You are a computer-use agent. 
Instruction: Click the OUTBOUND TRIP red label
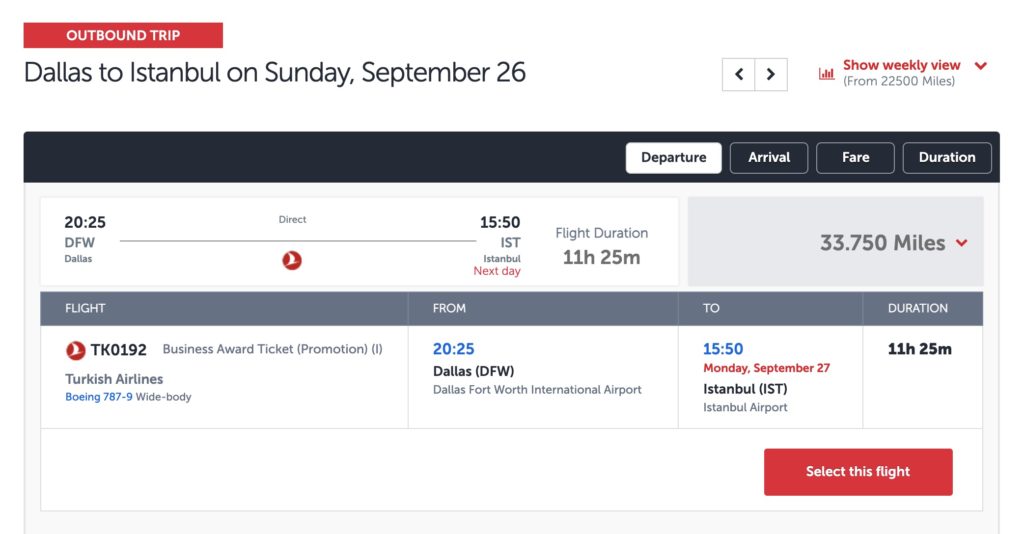tap(123, 35)
